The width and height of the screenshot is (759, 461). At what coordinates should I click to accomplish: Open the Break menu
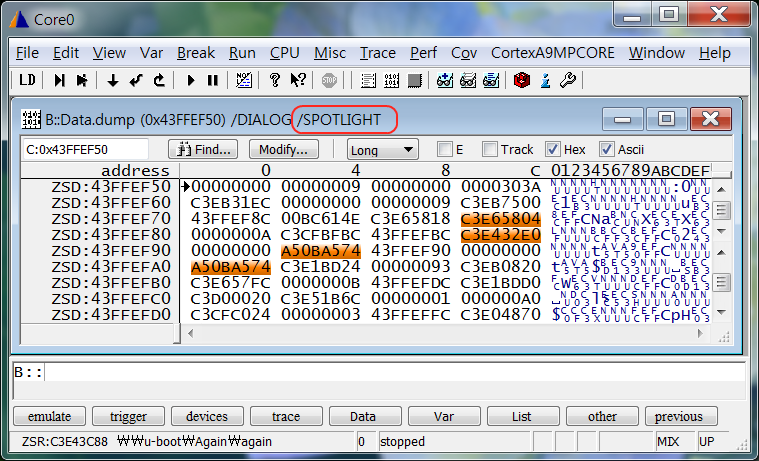(x=196, y=53)
